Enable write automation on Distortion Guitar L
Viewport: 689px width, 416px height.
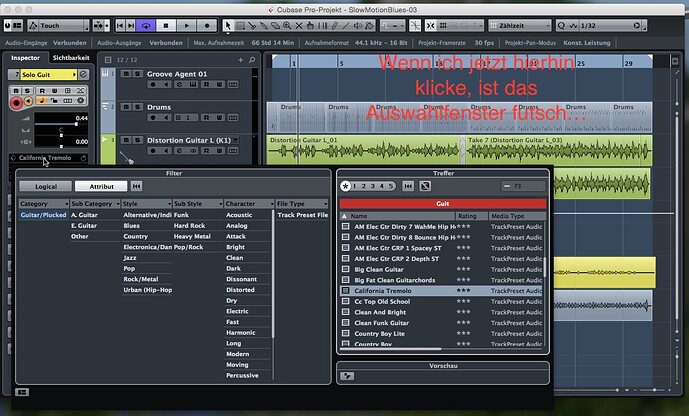(219, 151)
